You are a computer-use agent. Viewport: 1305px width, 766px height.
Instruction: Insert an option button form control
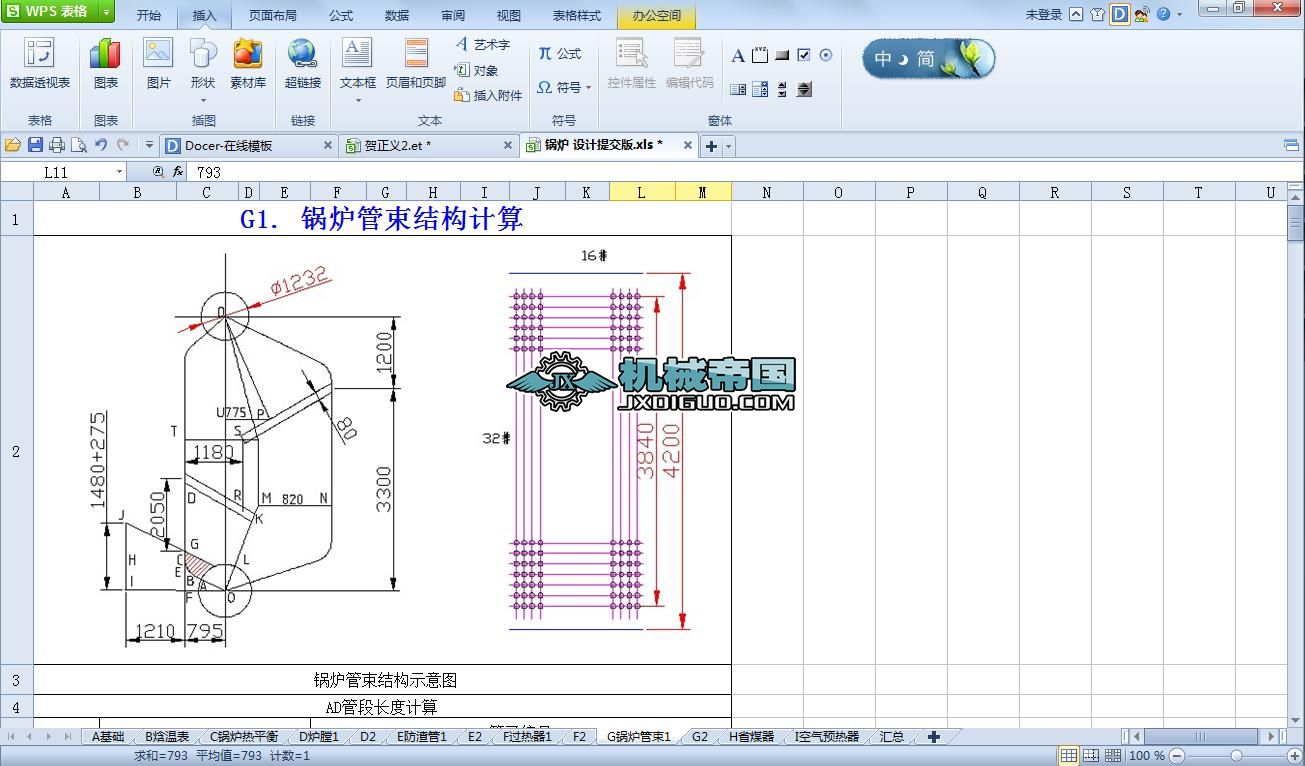[x=827, y=55]
